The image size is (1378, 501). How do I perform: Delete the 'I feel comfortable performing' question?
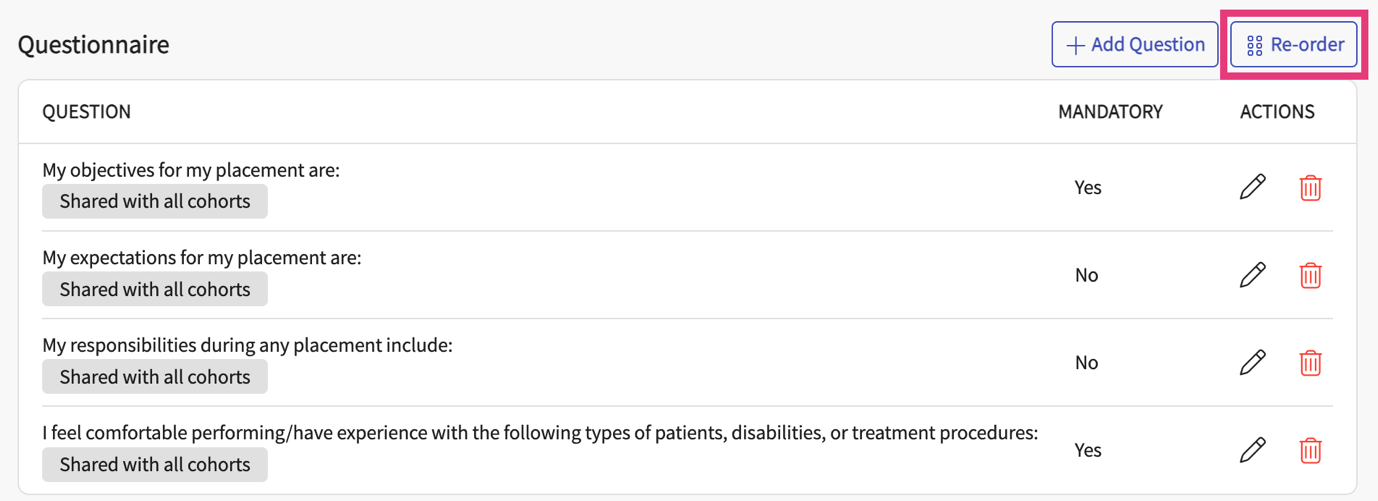(x=1310, y=450)
